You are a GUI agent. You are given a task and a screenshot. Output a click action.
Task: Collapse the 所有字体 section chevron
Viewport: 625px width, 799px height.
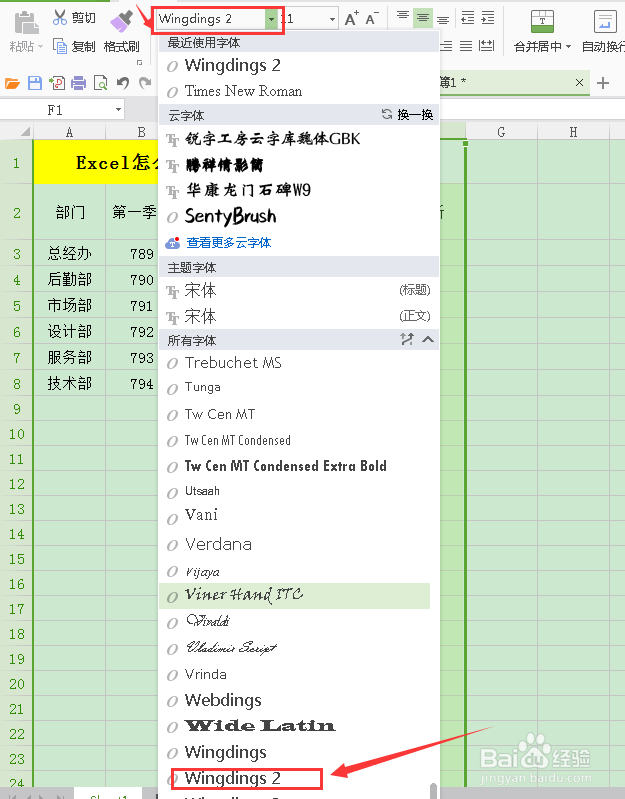(428, 339)
